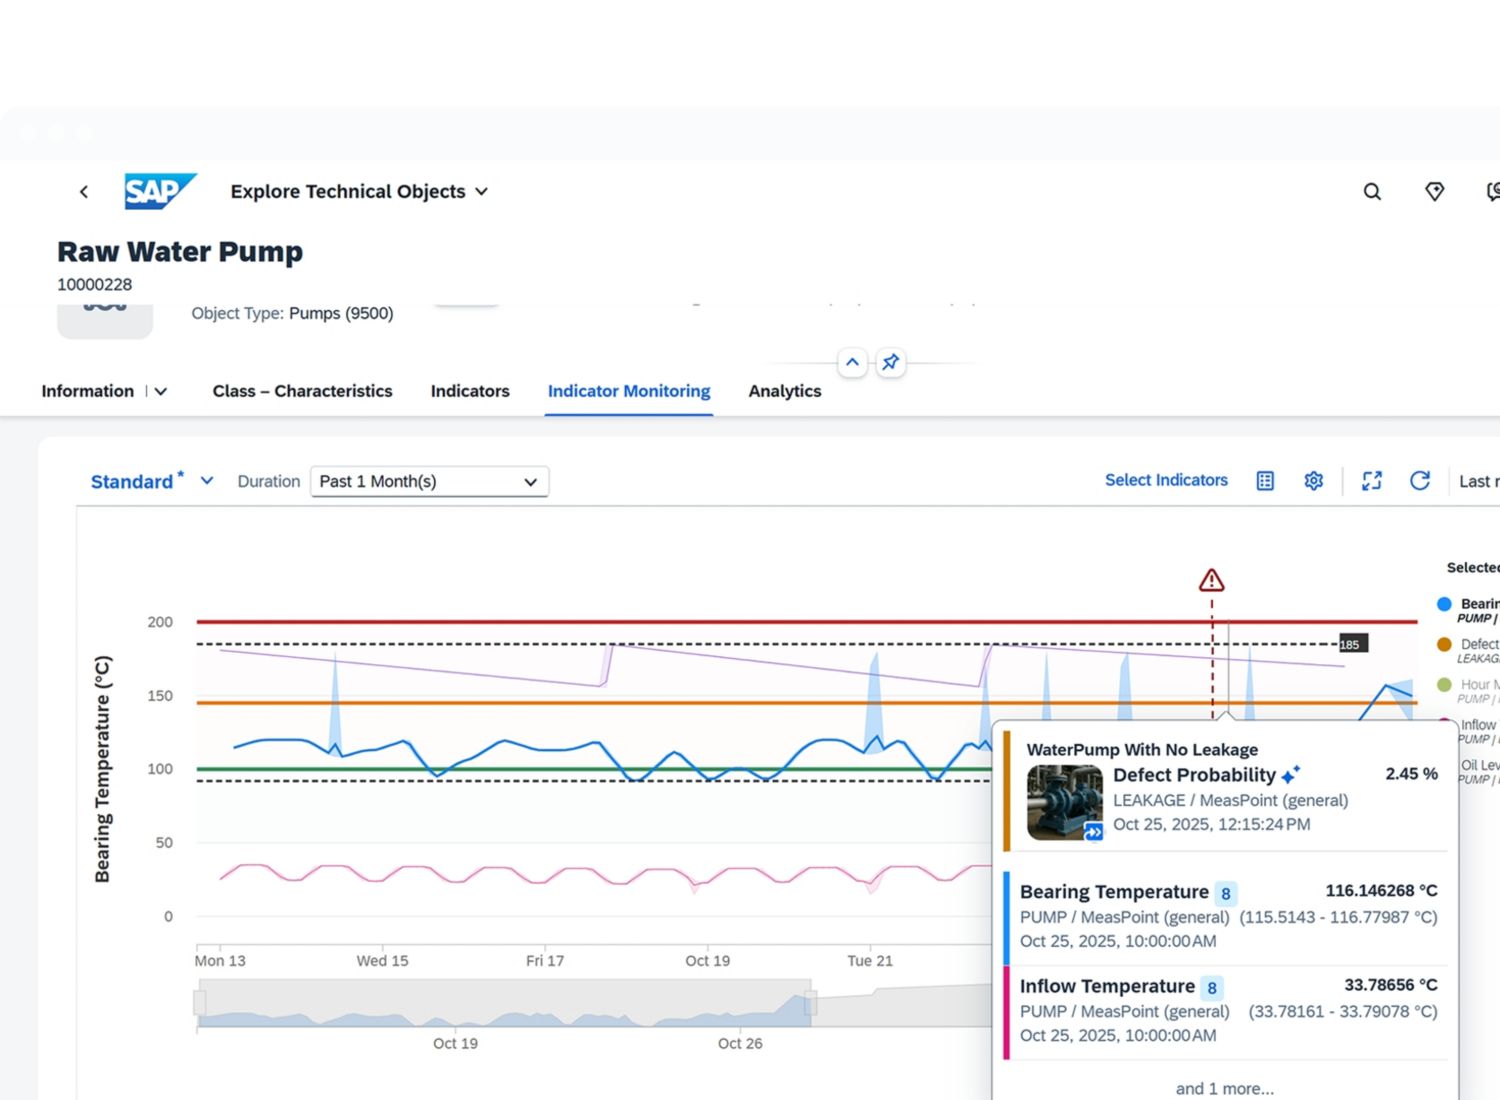
Task: Collapse the header with up chevron
Action: click(852, 362)
